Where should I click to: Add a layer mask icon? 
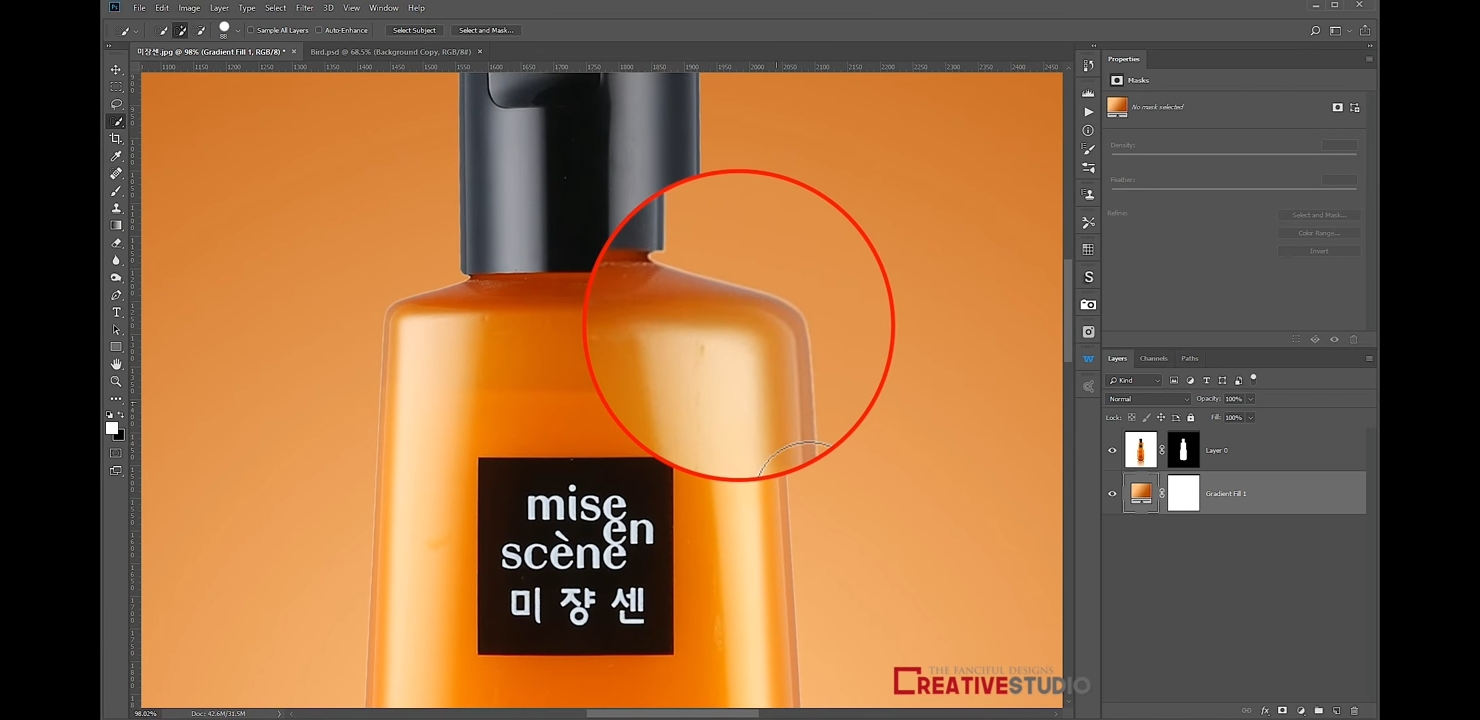point(1283,711)
